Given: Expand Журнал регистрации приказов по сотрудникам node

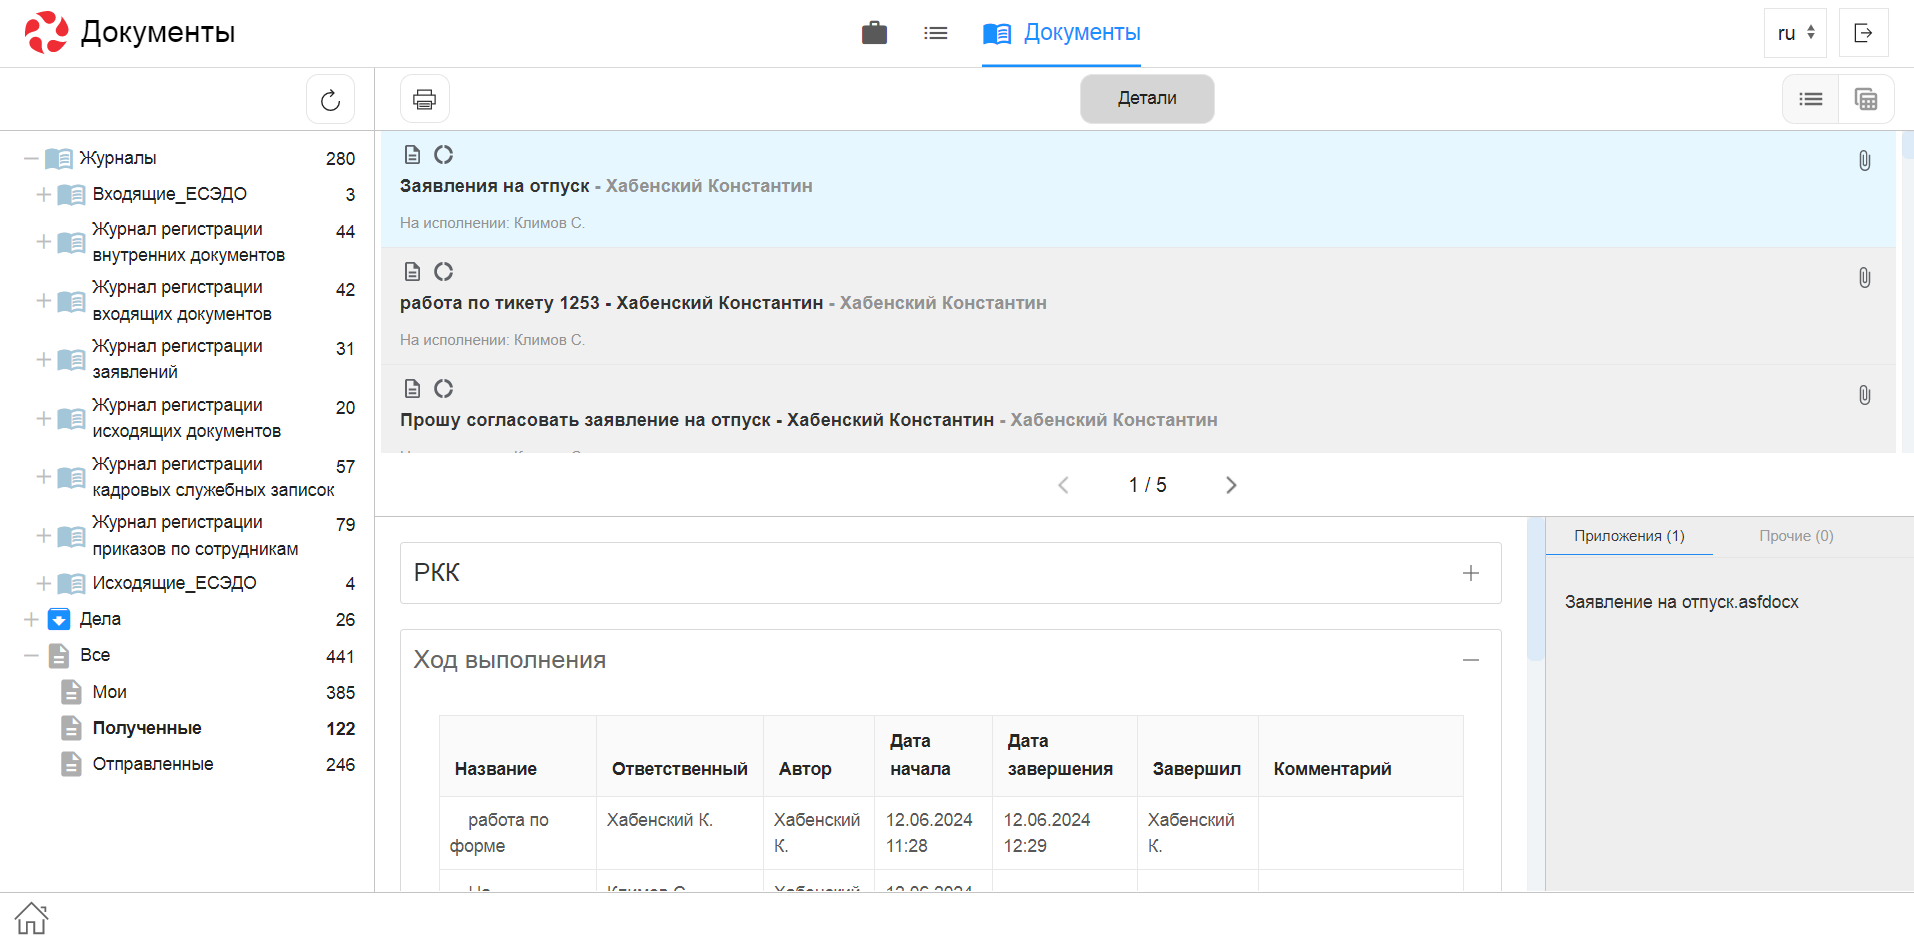Looking at the screenshot, I should click(x=43, y=535).
